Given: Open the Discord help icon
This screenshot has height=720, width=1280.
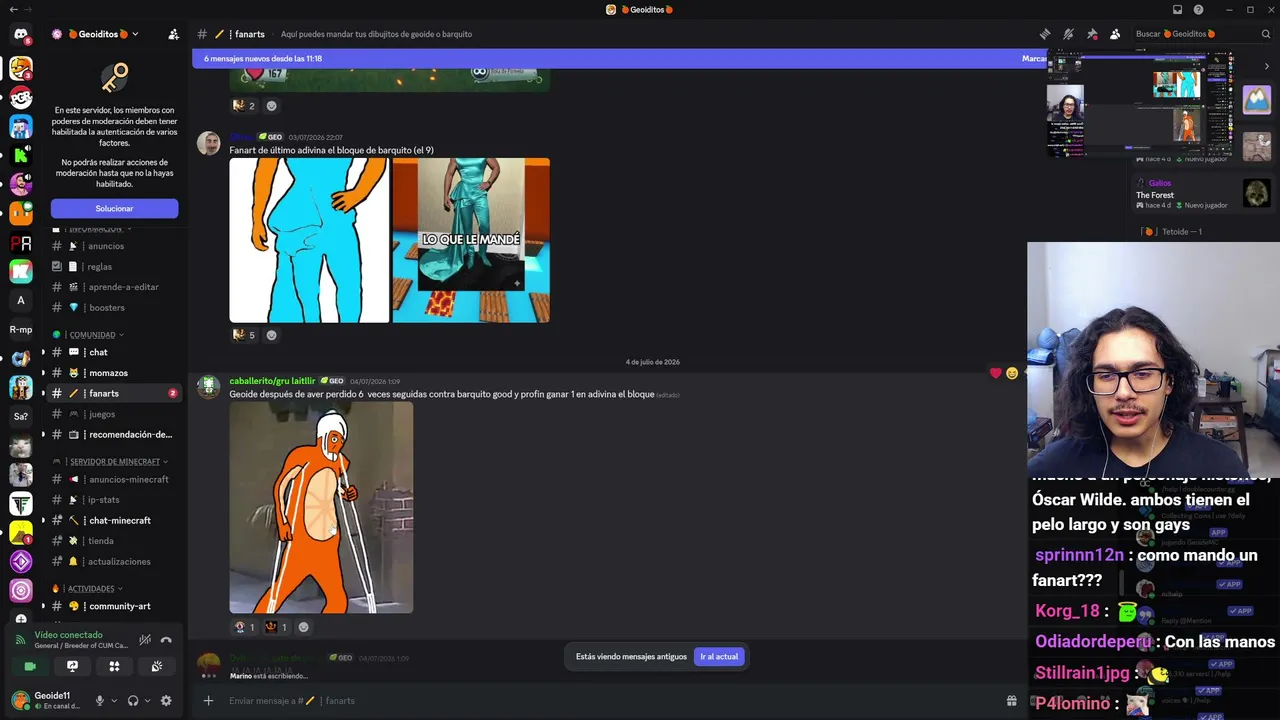Looking at the screenshot, I should [x=1199, y=10].
